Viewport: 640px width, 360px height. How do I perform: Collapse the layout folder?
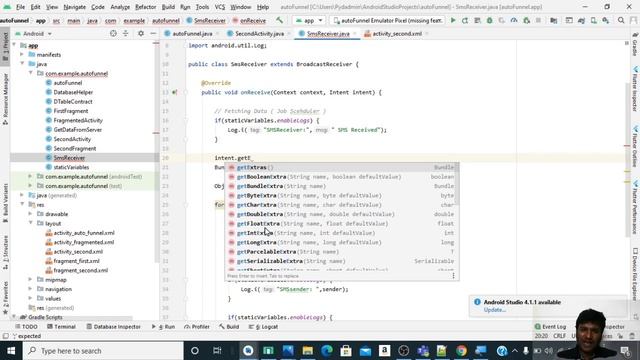click(x=31, y=223)
